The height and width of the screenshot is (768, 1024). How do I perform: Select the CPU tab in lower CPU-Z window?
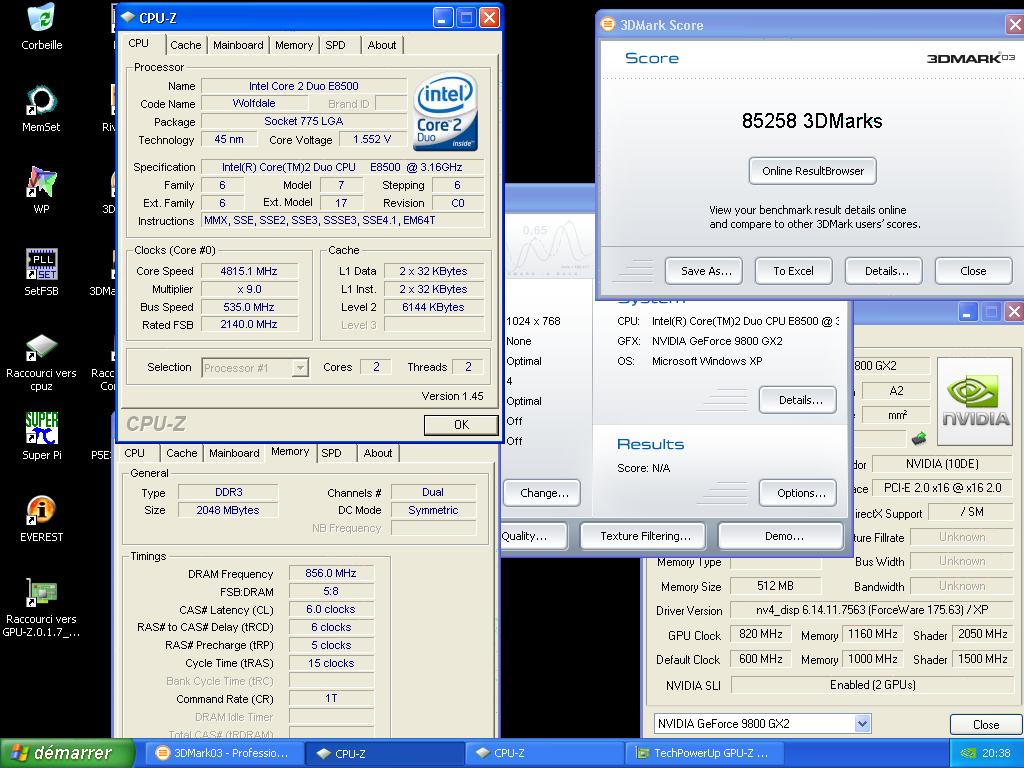coord(134,453)
